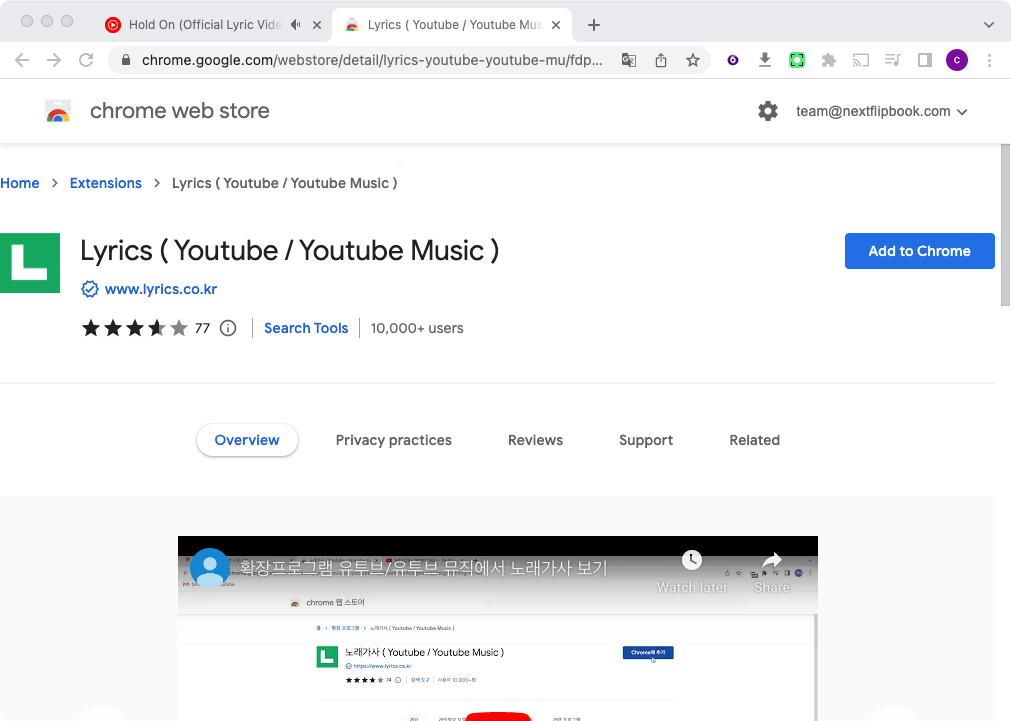Screen dimensions: 1011x721
Task: Mute the Hold On tab audio indicator
Action: click(295, 24)
